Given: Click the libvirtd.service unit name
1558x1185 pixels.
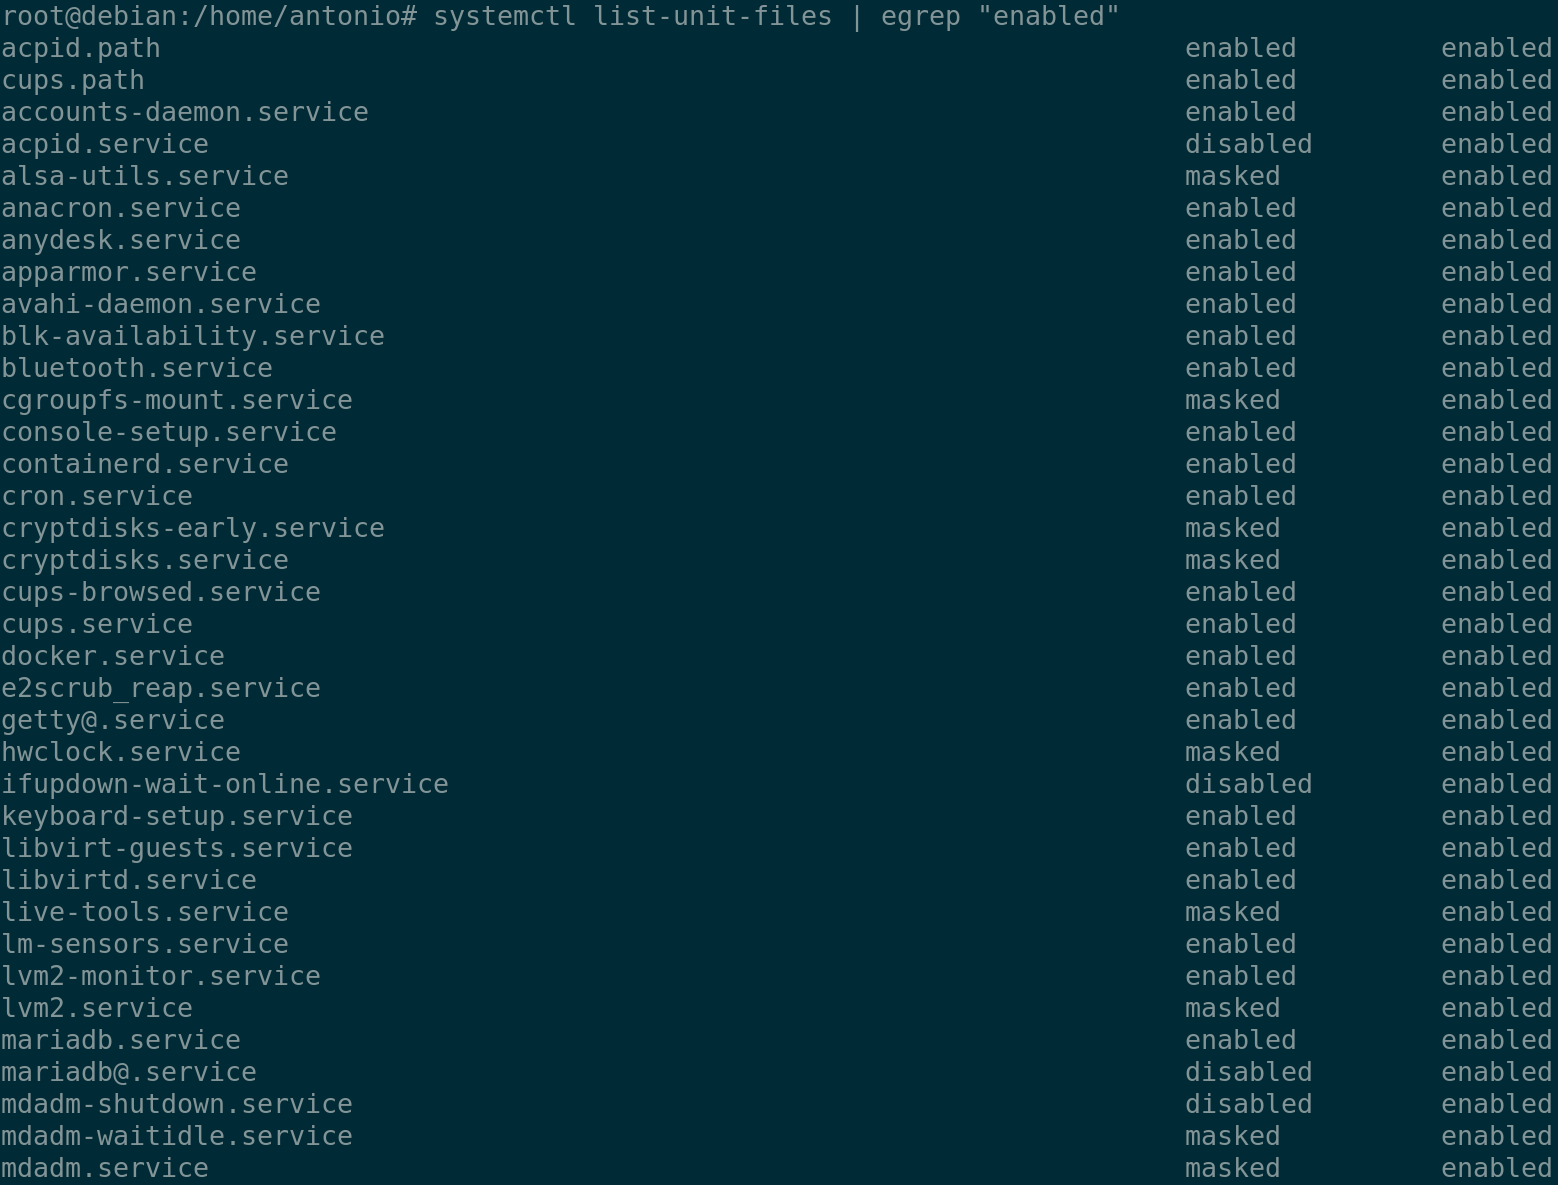Looking at the screenshot, I should 129,880.
